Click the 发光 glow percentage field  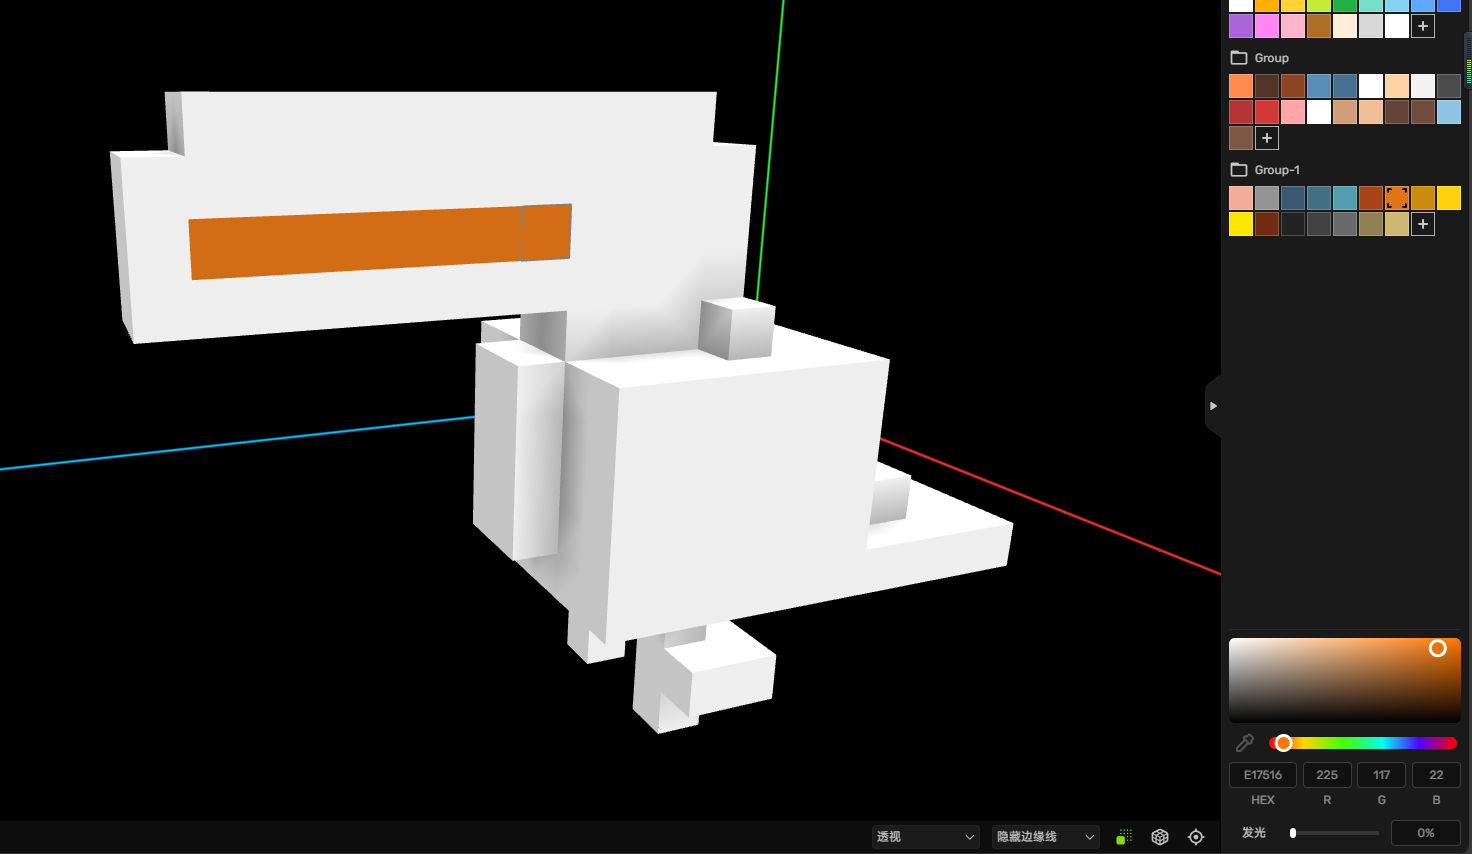pos(1425,833)
